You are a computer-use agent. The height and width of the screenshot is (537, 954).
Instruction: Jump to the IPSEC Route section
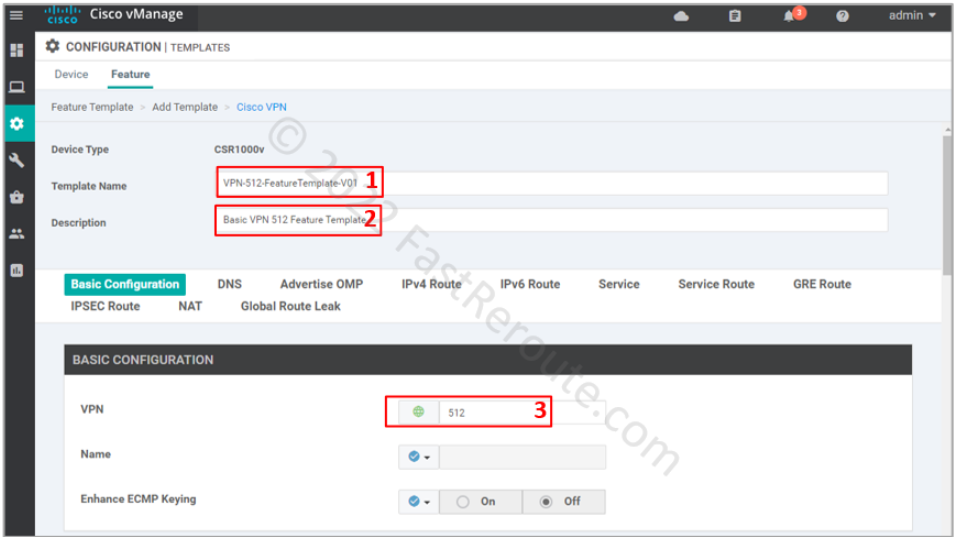(x=105, y=306)
